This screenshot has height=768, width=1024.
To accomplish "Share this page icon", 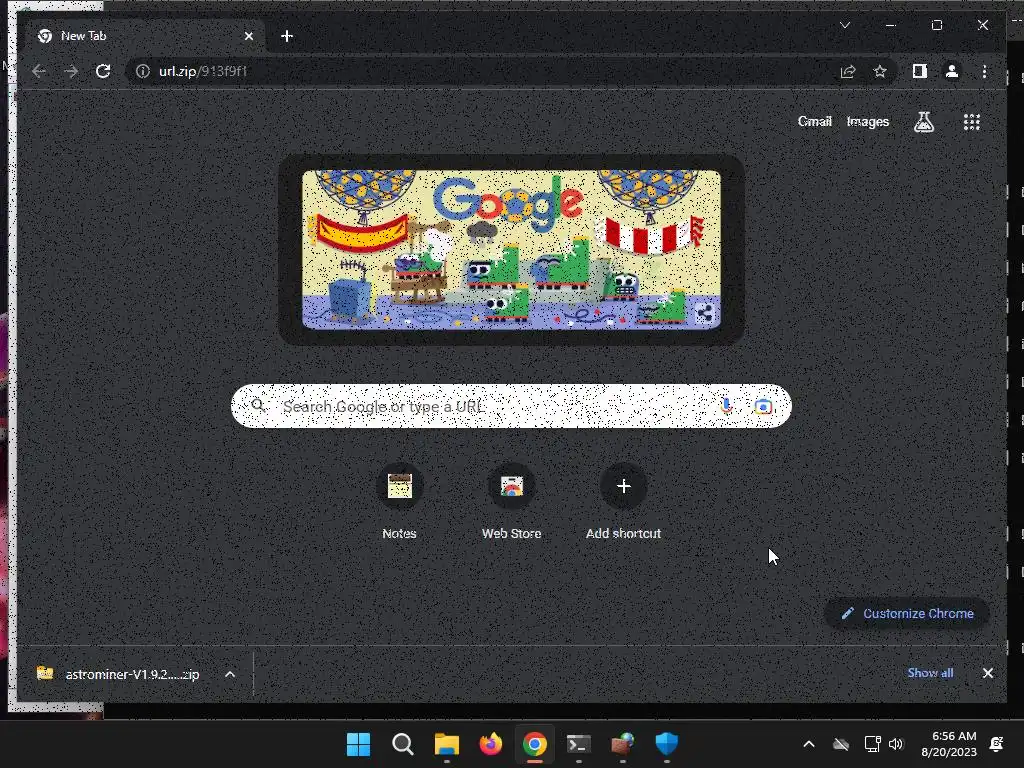I will [848, 71].
